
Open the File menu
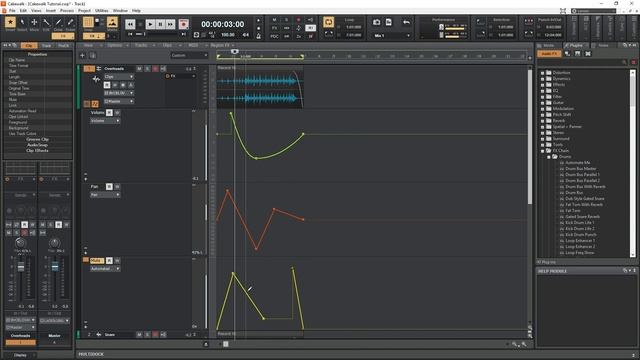pyautogui.click(x=12, y=11)
